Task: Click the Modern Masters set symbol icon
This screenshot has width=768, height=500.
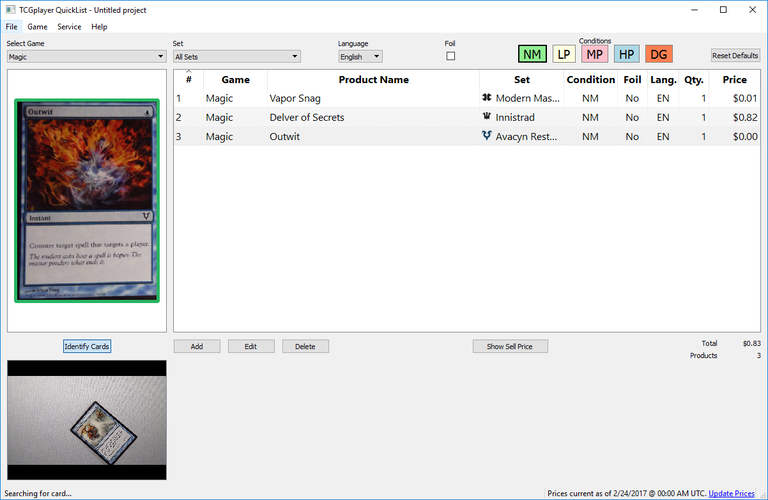Action: pyautogui.click(x=486, y=97)
